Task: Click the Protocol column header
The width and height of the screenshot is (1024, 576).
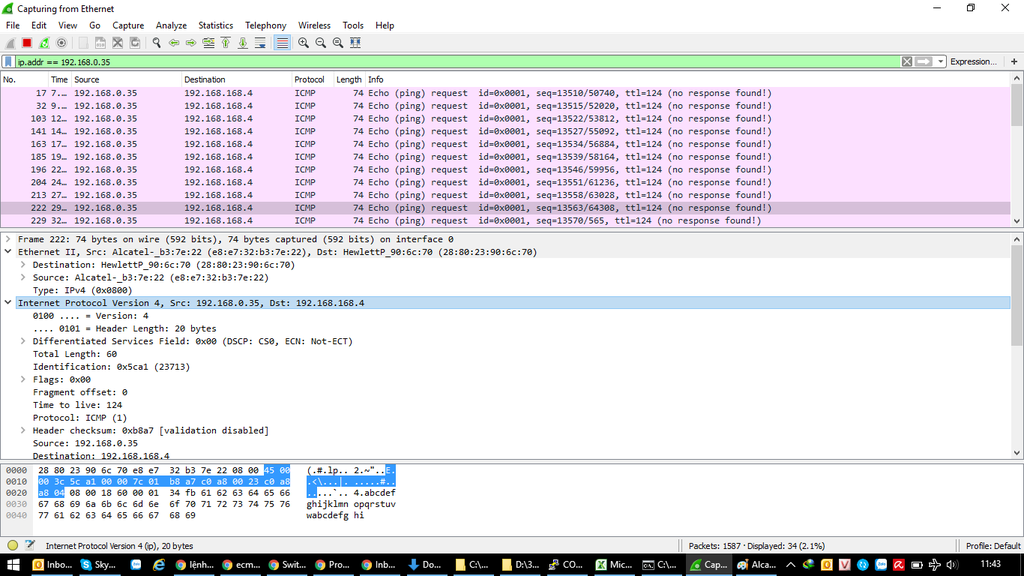Action: tap(309, 79)
